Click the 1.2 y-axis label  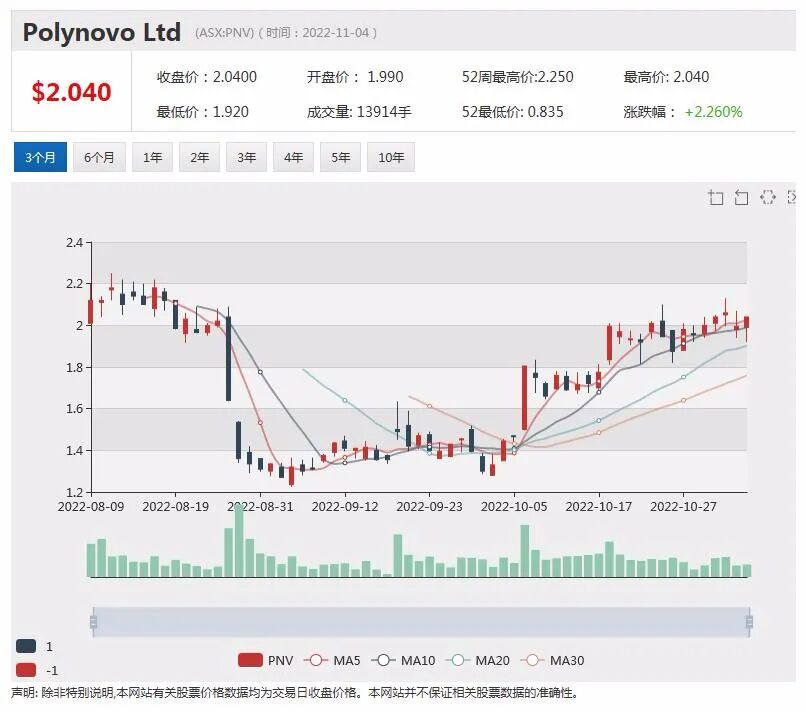75,492
